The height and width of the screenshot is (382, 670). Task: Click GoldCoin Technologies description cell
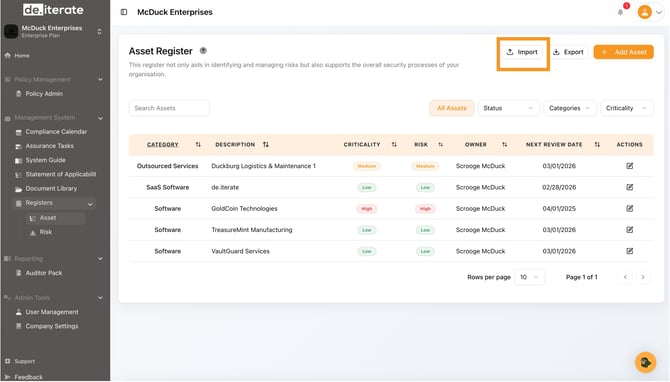coord(244,209)
